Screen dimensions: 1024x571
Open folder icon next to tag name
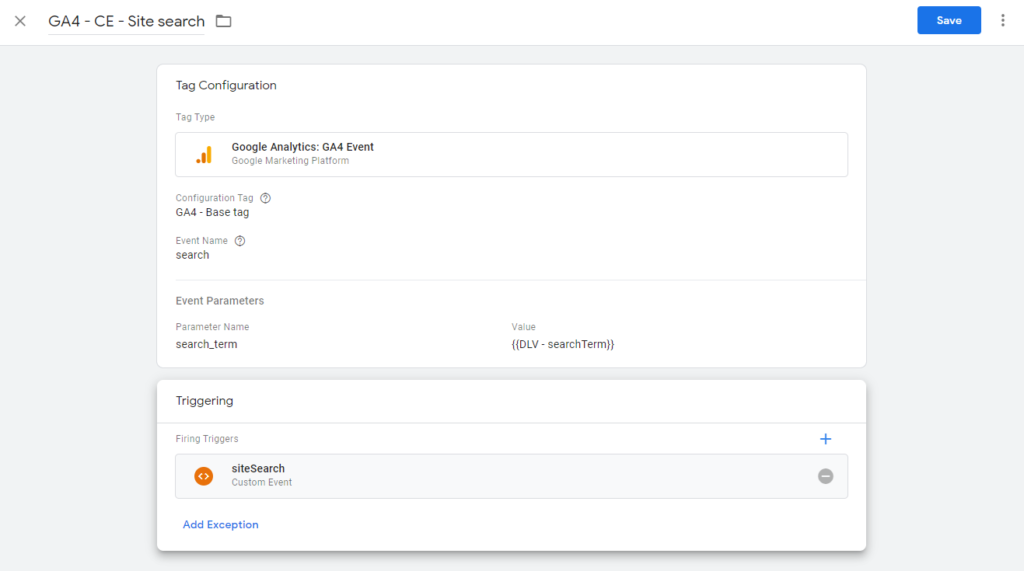(x=223, y=21)
